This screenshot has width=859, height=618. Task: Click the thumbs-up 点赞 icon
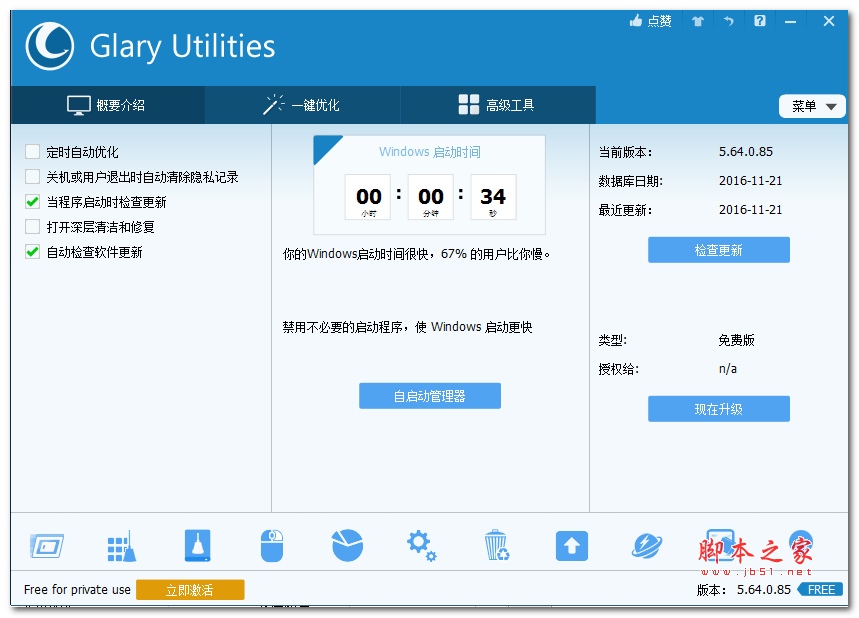click(x=636, y=21)
